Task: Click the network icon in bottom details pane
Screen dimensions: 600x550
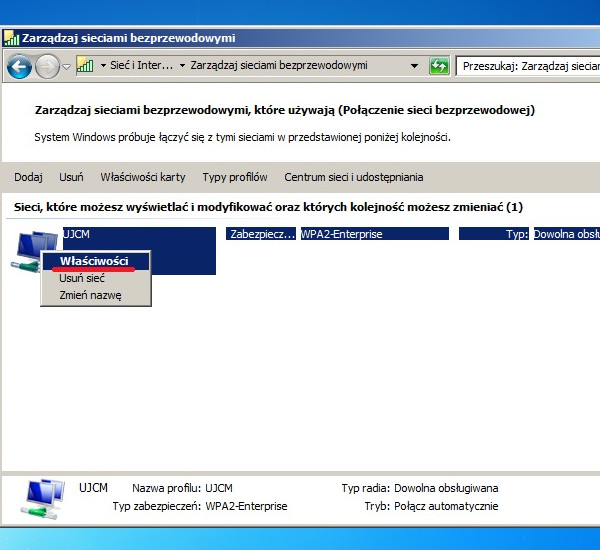Action: pyautogui.click(x=43, y=497)
